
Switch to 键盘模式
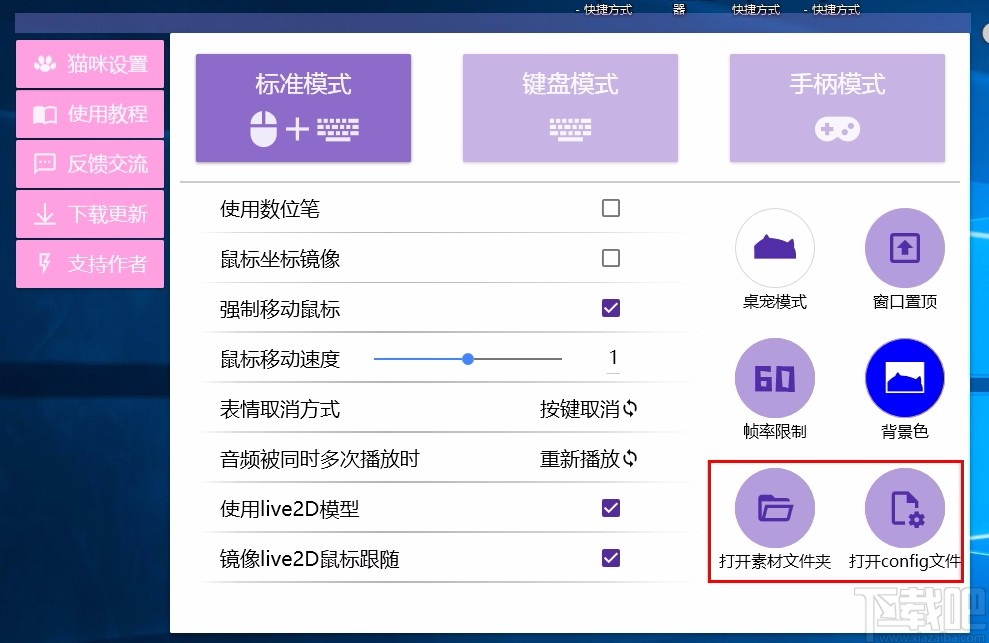click(570, 108)
